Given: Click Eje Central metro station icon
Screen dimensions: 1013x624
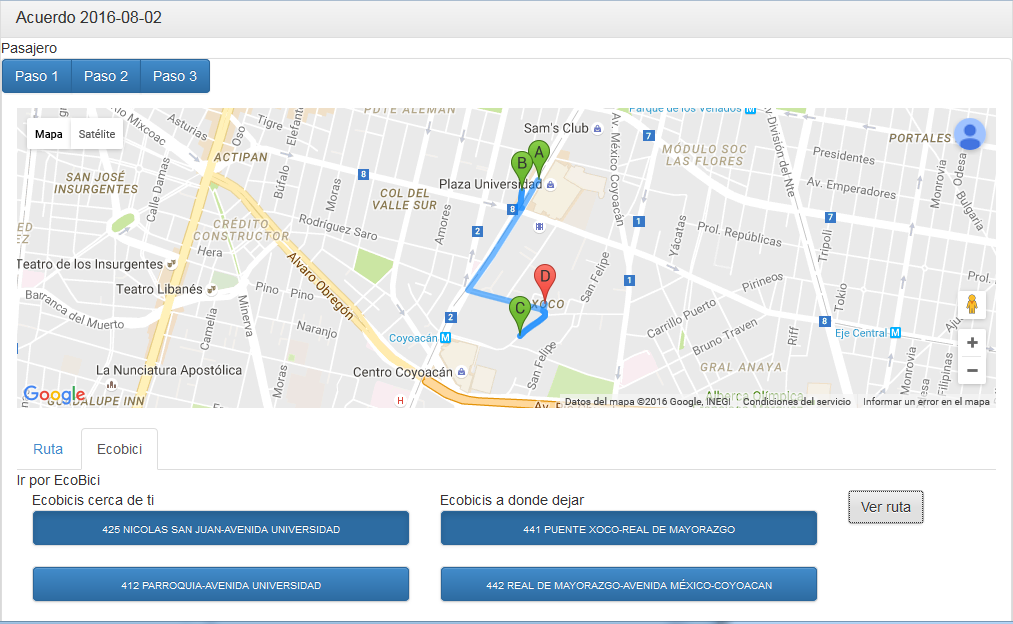Looking at the screenshot, I should click(895, 333).
